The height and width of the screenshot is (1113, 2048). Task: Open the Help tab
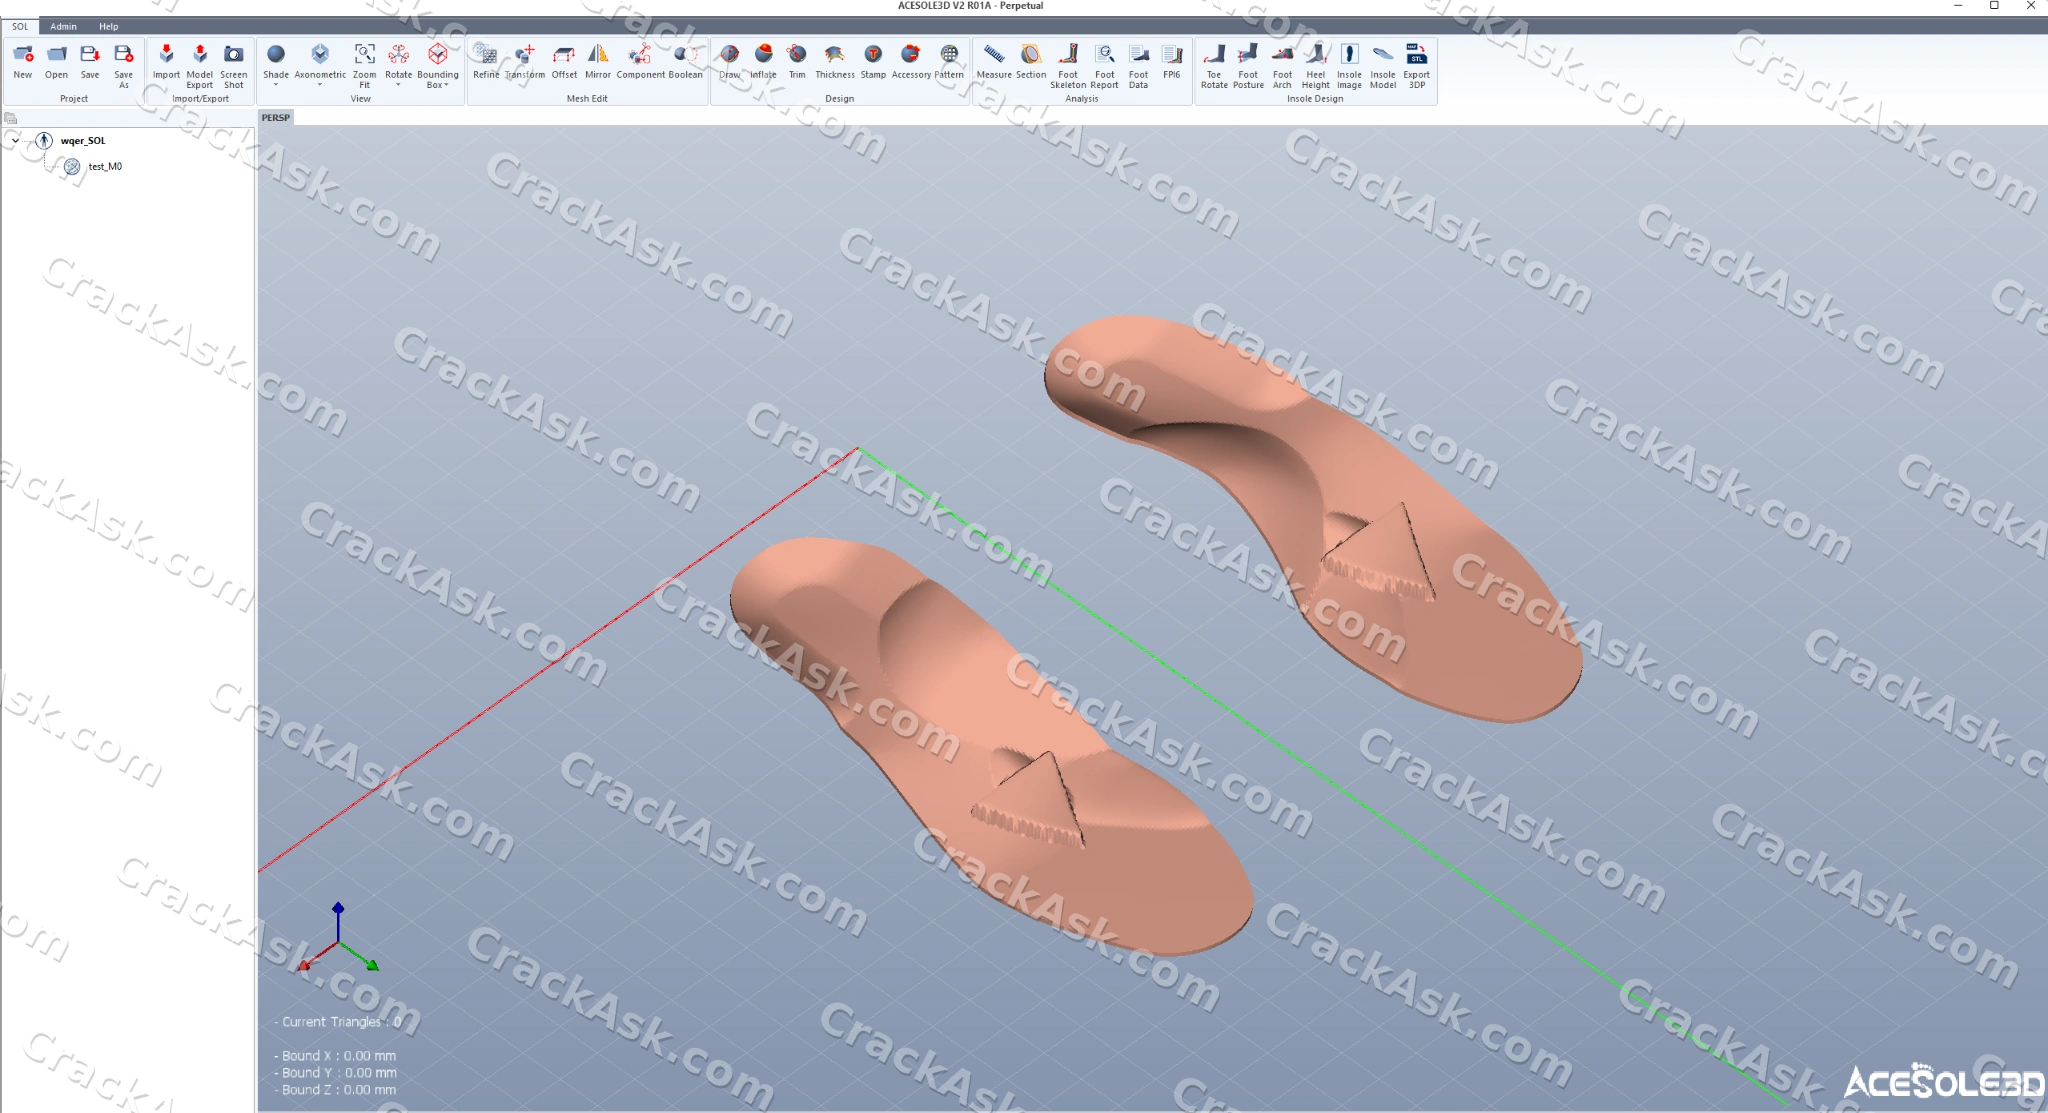coord(109,26)
